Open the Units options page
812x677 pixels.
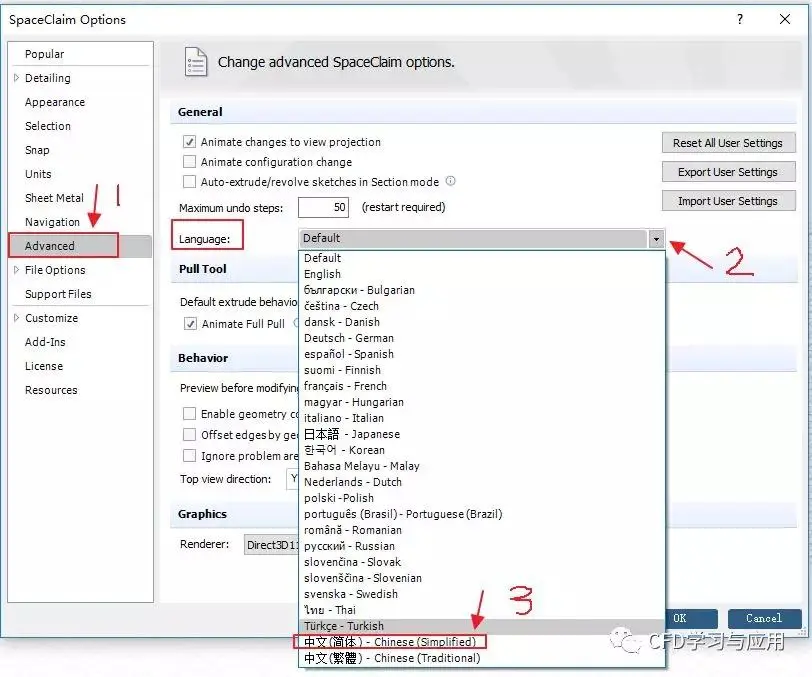pos(38,174)
